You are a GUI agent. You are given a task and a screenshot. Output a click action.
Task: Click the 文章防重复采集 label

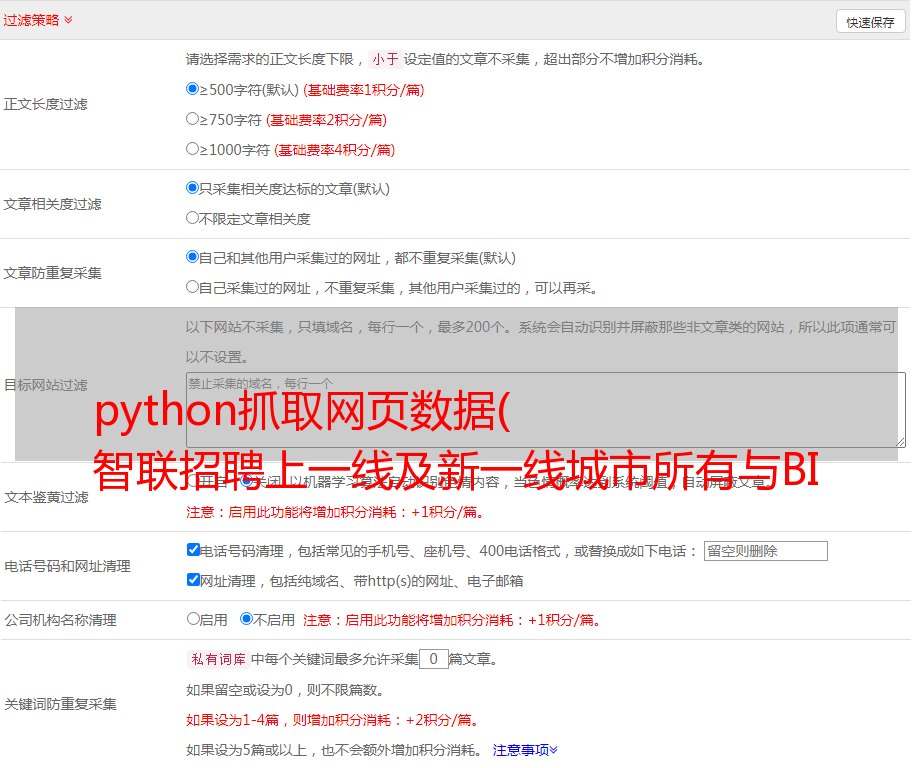52,273
